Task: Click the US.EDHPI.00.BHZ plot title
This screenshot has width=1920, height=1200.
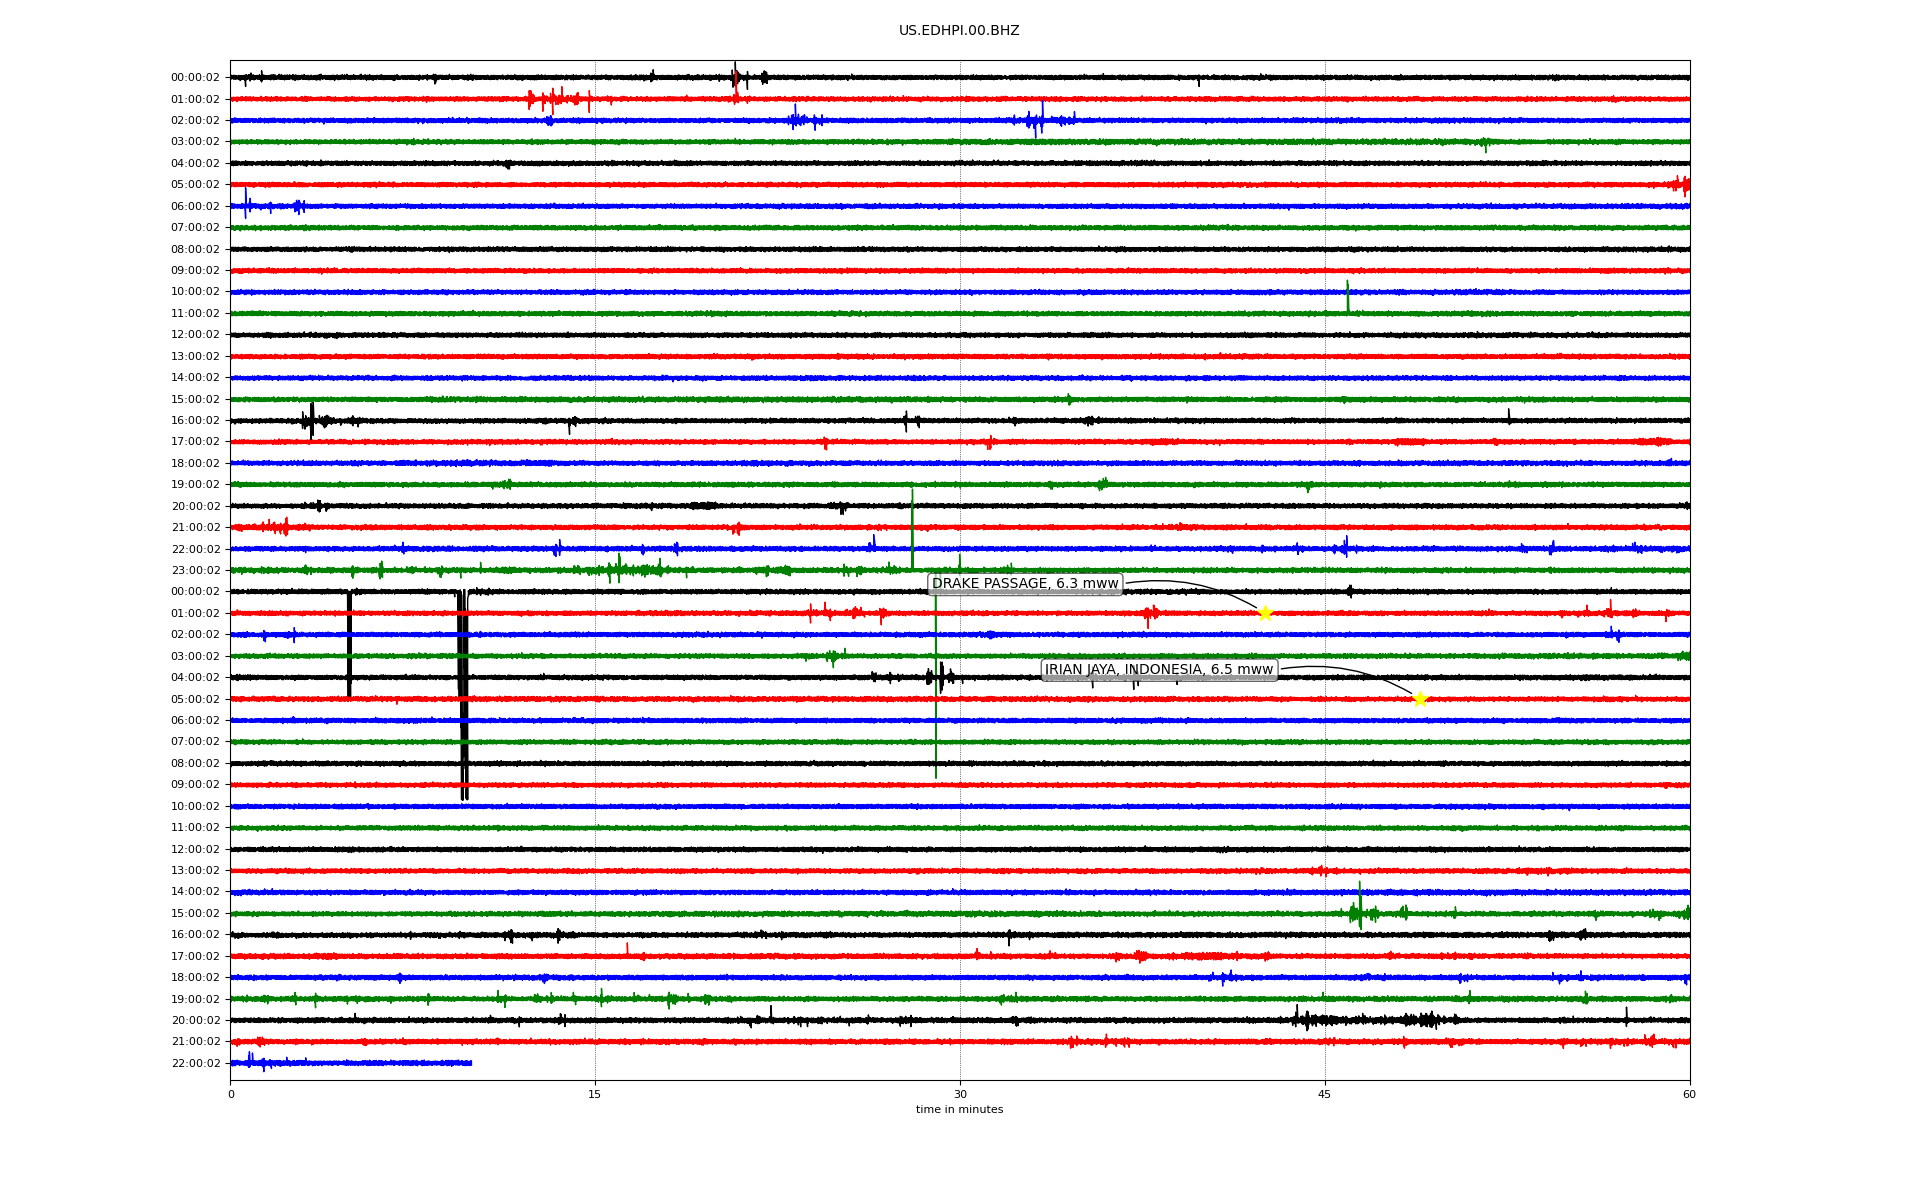Action: pyautogui.click(x=959, y=31)
